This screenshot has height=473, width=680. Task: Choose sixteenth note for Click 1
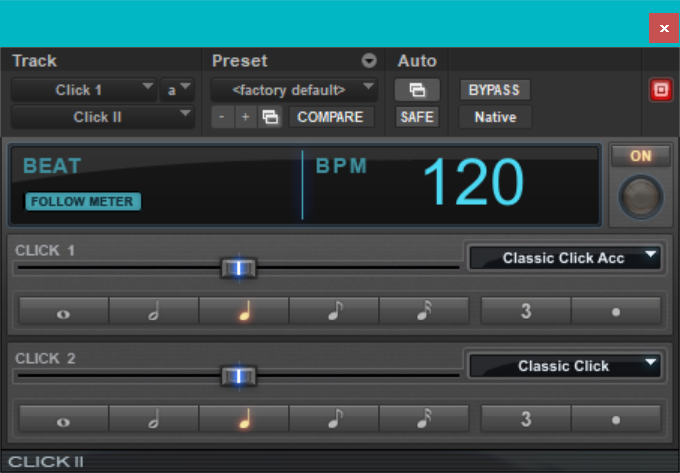(424, 311)
